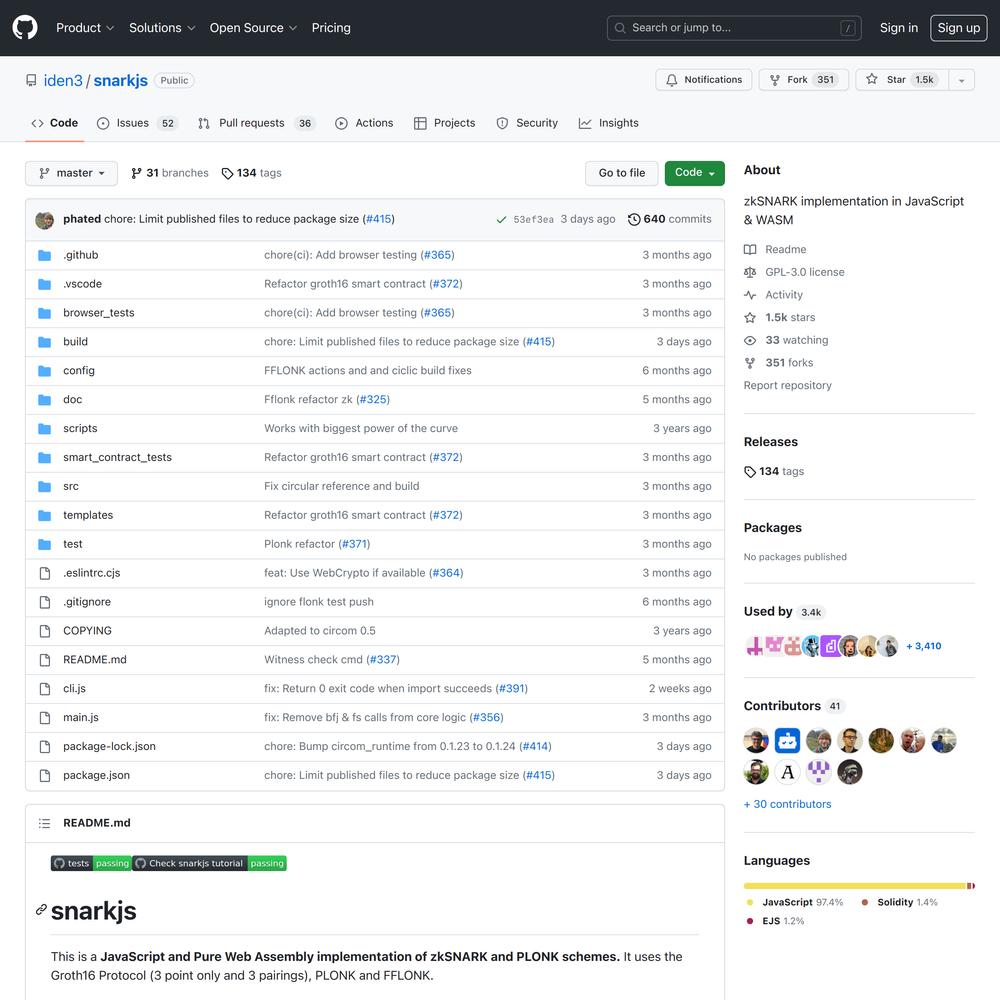Screen dimensions: 1000x1000
Task: Open the main.js file
Action: pos(81,717)
